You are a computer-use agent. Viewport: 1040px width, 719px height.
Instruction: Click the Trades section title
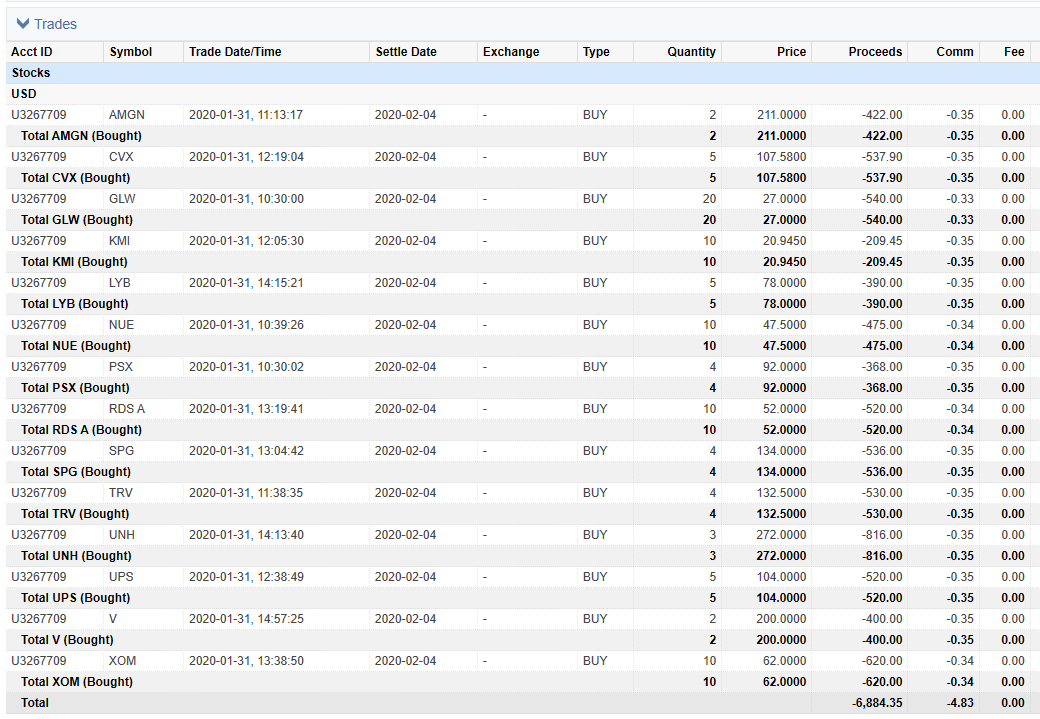tap(56, 24)
